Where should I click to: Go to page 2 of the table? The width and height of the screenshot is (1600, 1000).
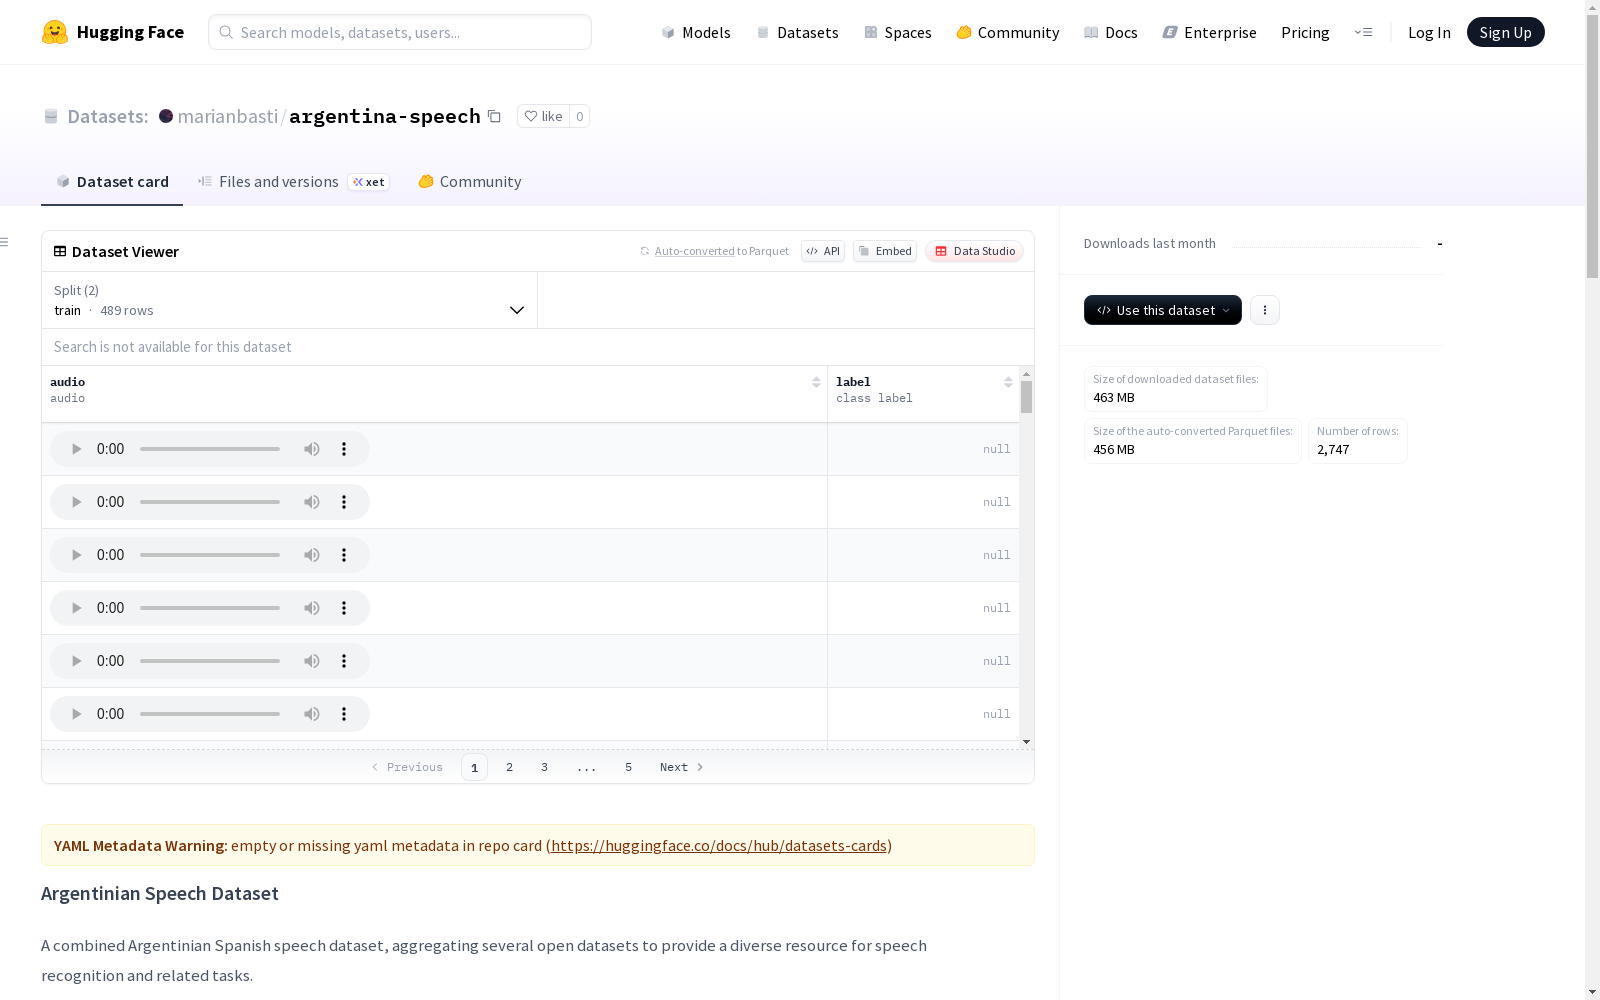point(510,767)
